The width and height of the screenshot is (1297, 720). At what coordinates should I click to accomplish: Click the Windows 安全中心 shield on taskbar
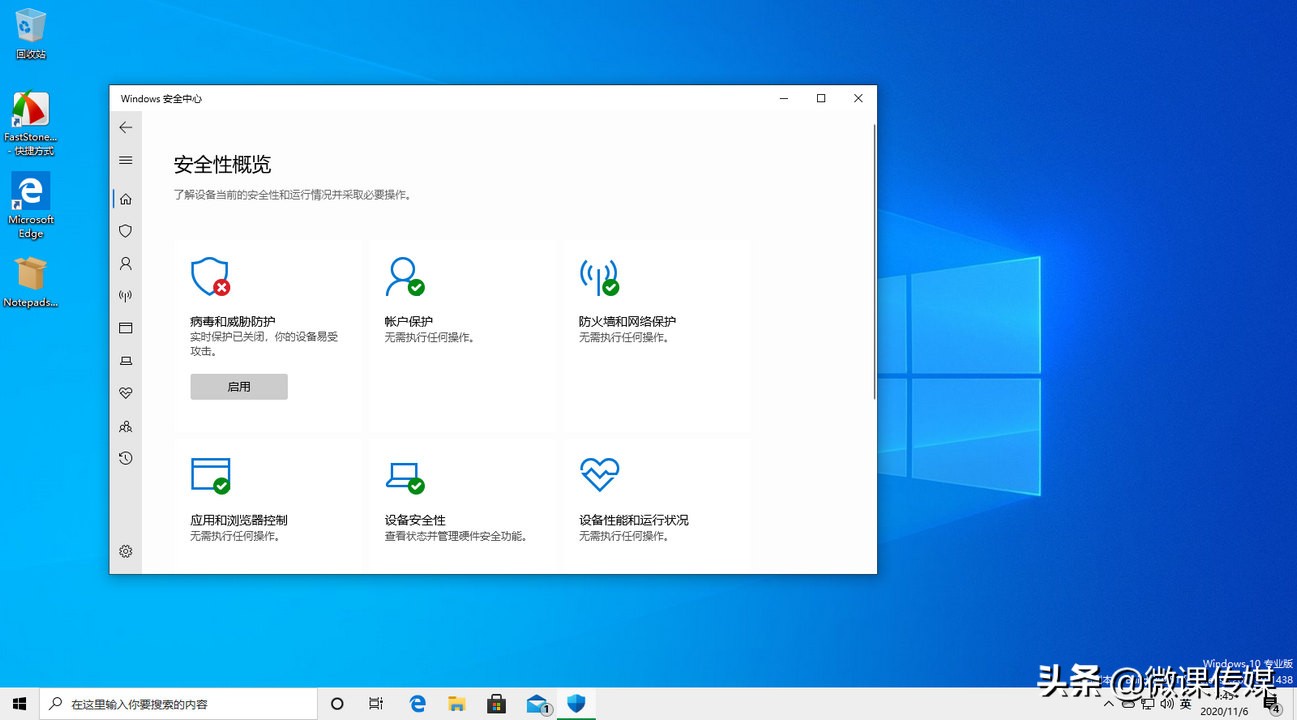coord(576,703)
